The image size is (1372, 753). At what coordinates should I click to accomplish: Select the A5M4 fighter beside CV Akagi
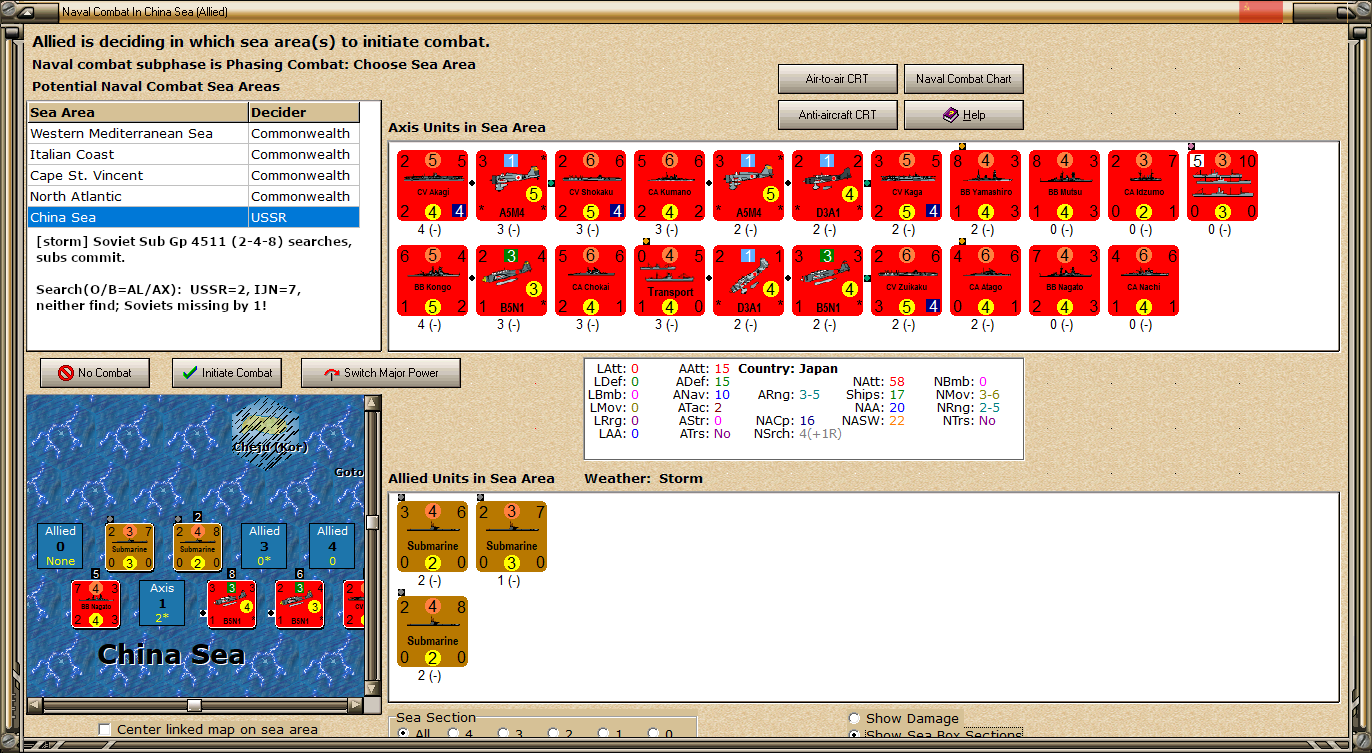pyautogui.click(x=512, y=186)
